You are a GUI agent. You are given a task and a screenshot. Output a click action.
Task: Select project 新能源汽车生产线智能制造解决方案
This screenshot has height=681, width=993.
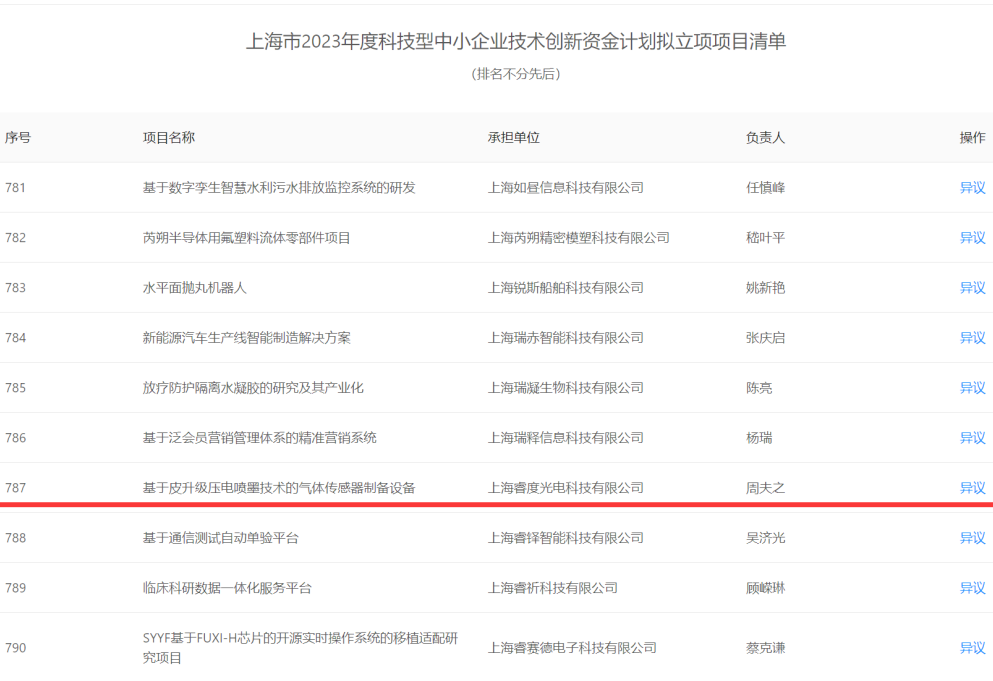coord(246,338)
